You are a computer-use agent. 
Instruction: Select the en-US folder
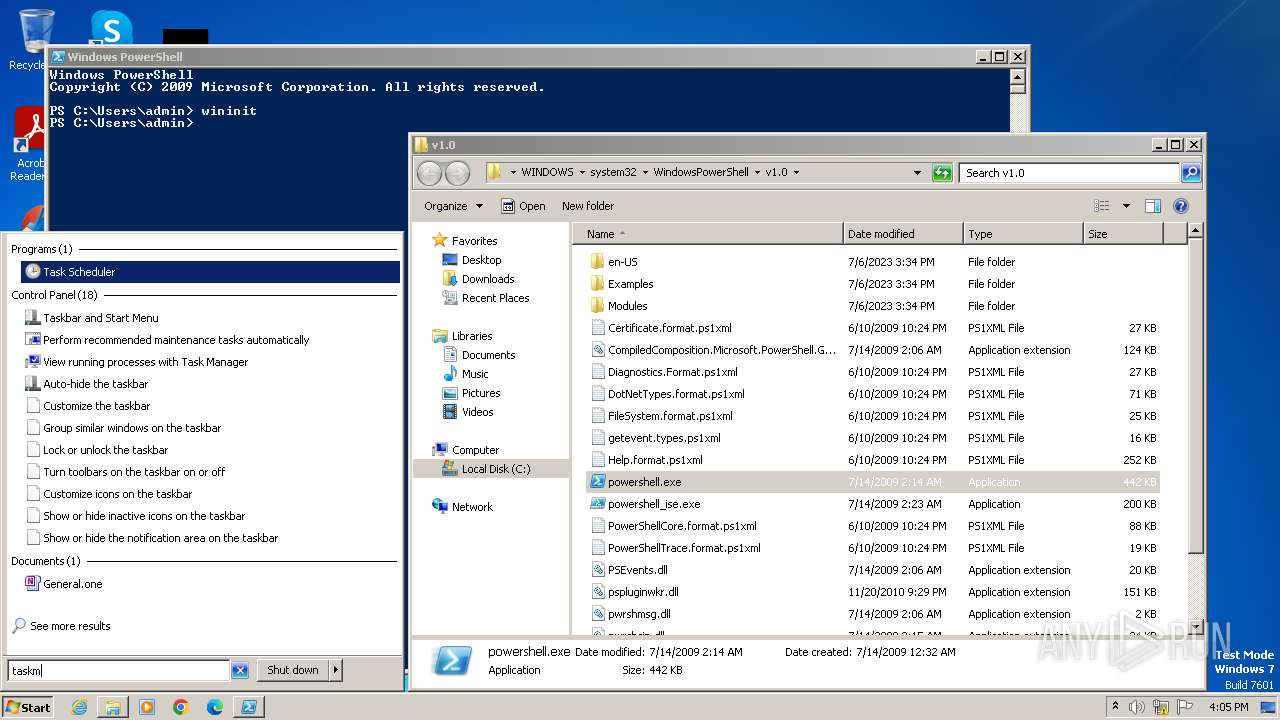click(x=622, y=262)
